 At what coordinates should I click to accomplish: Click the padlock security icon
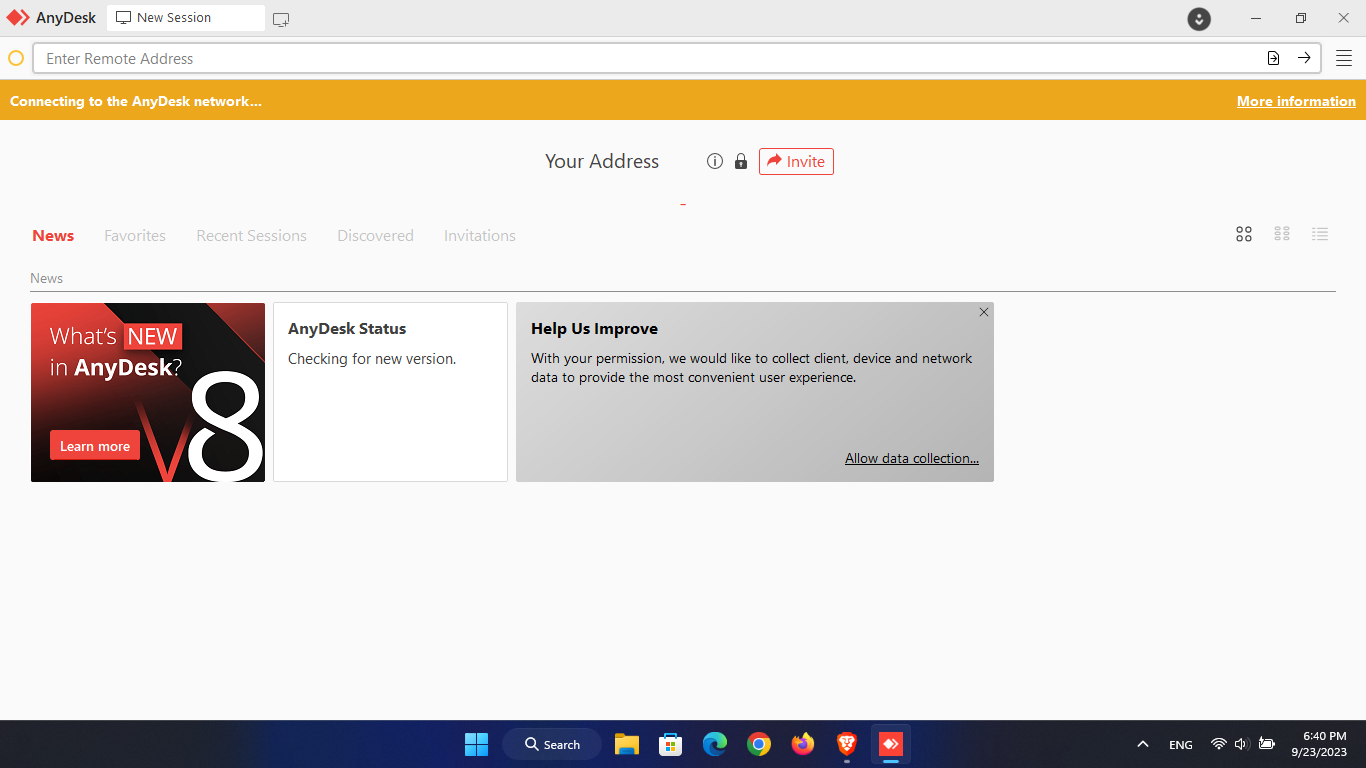click(741, 161)
